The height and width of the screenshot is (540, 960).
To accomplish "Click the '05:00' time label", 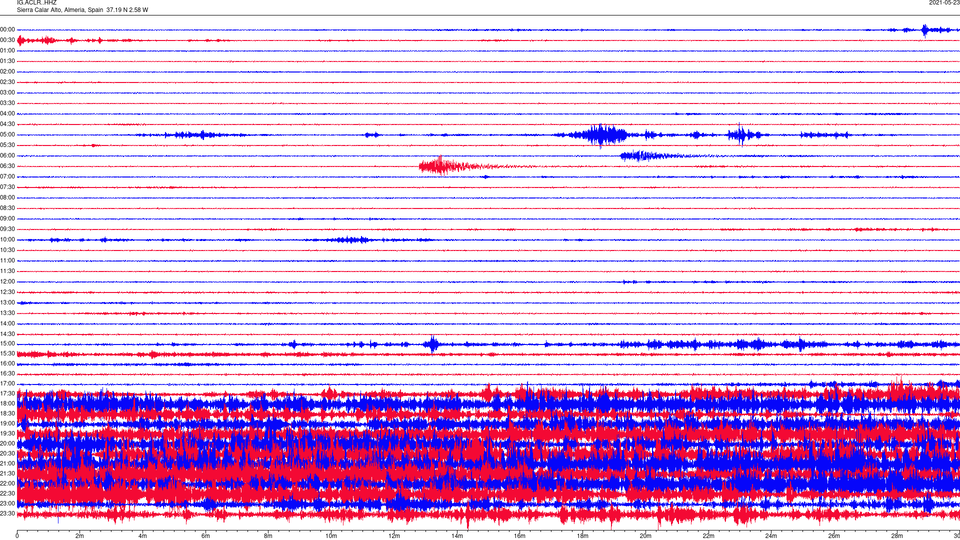I will (7, 135).
